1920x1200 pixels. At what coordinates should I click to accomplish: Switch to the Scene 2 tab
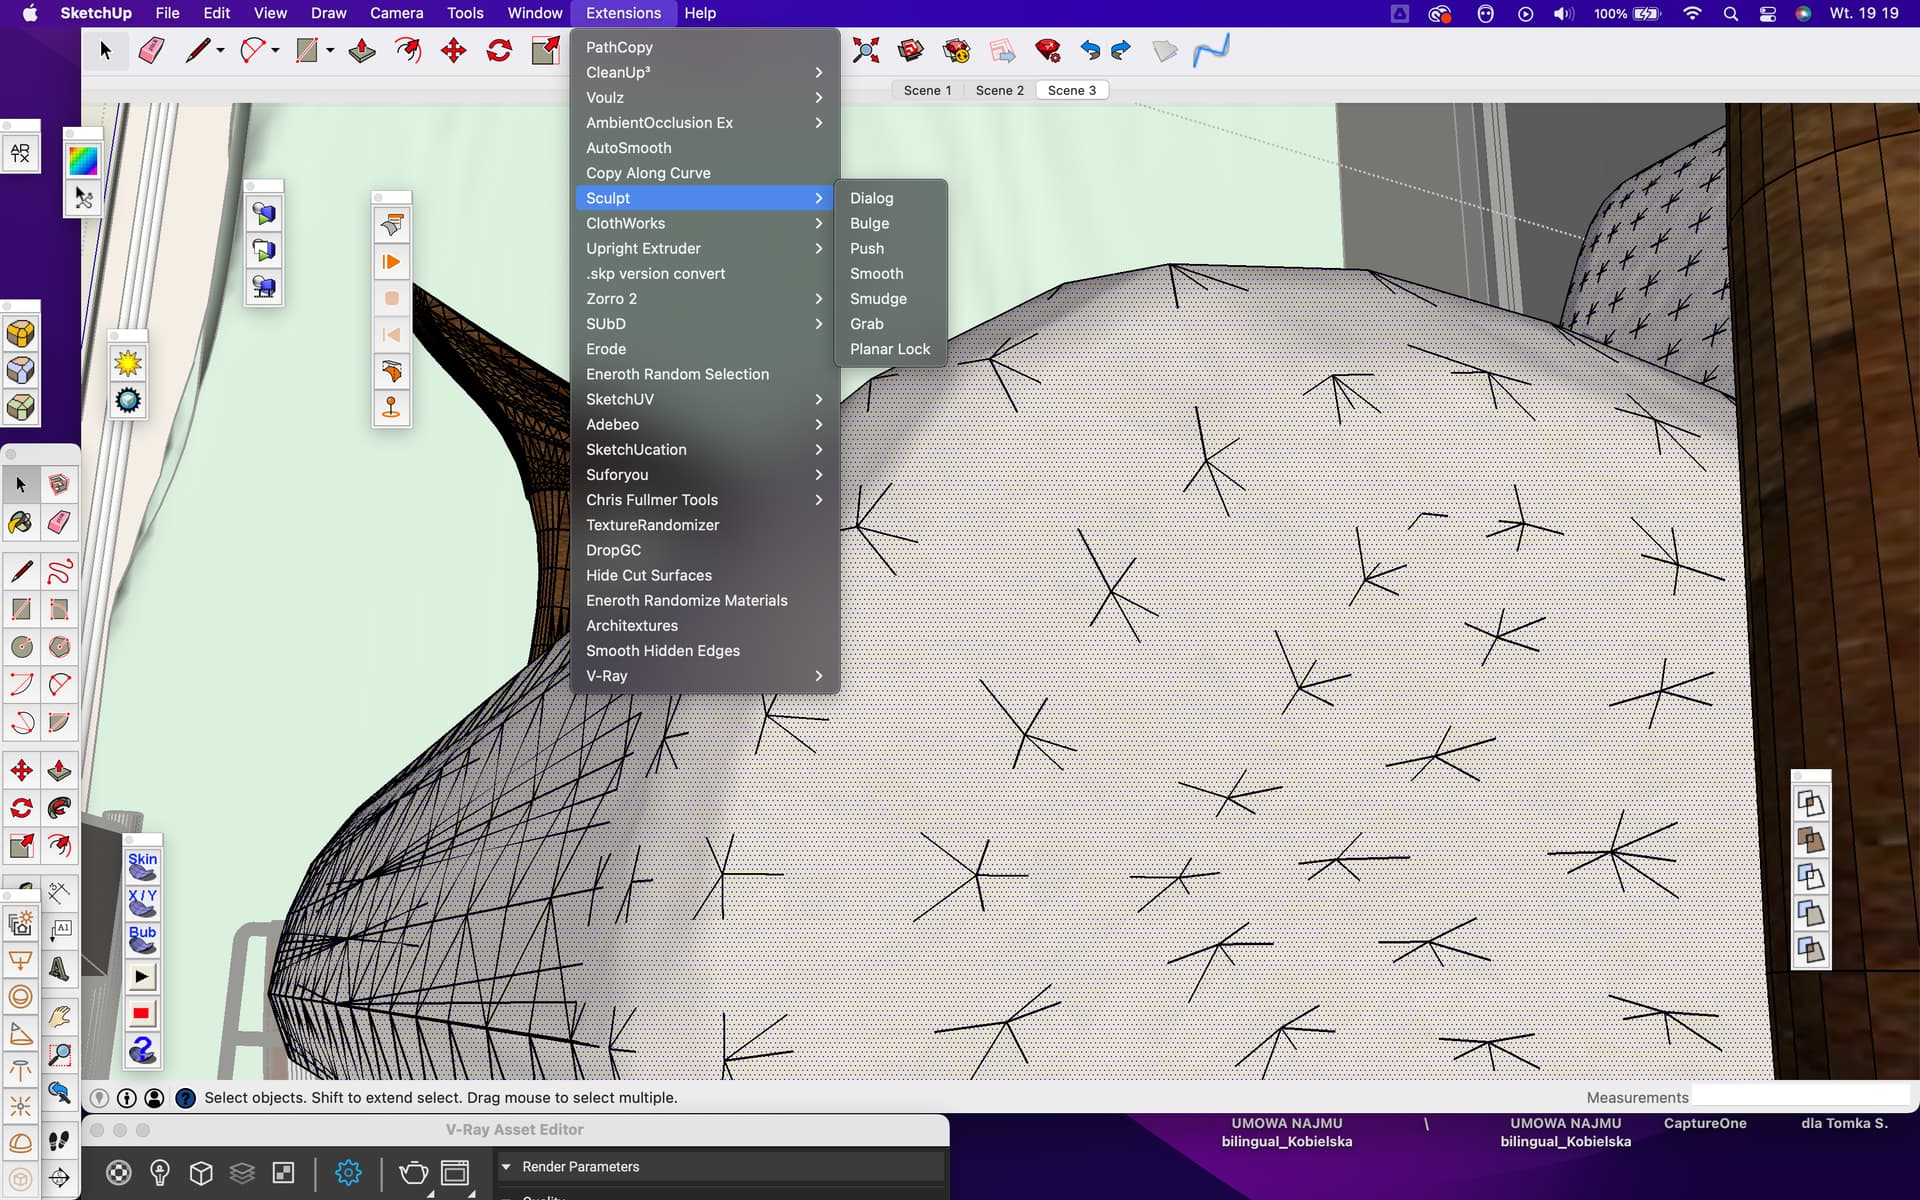(x=999, y=90)
